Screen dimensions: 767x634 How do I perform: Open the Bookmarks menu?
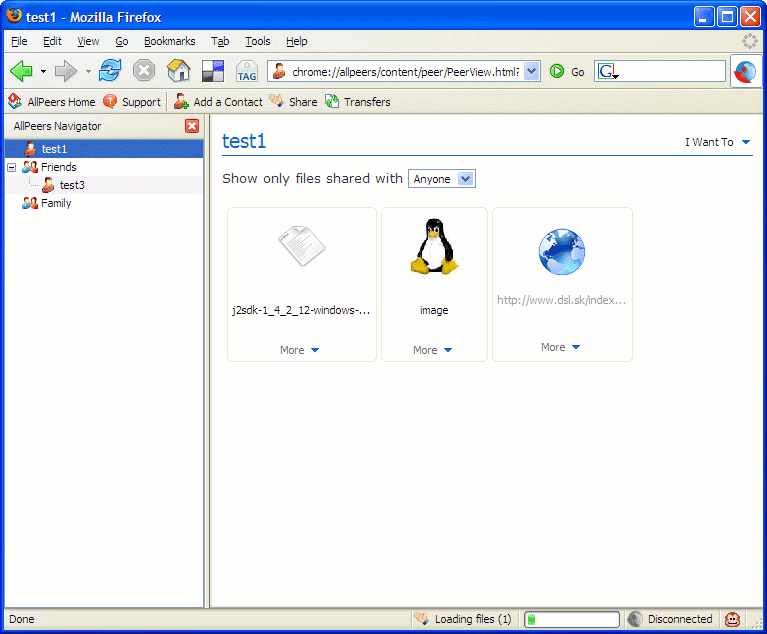(x=169, y=41)
